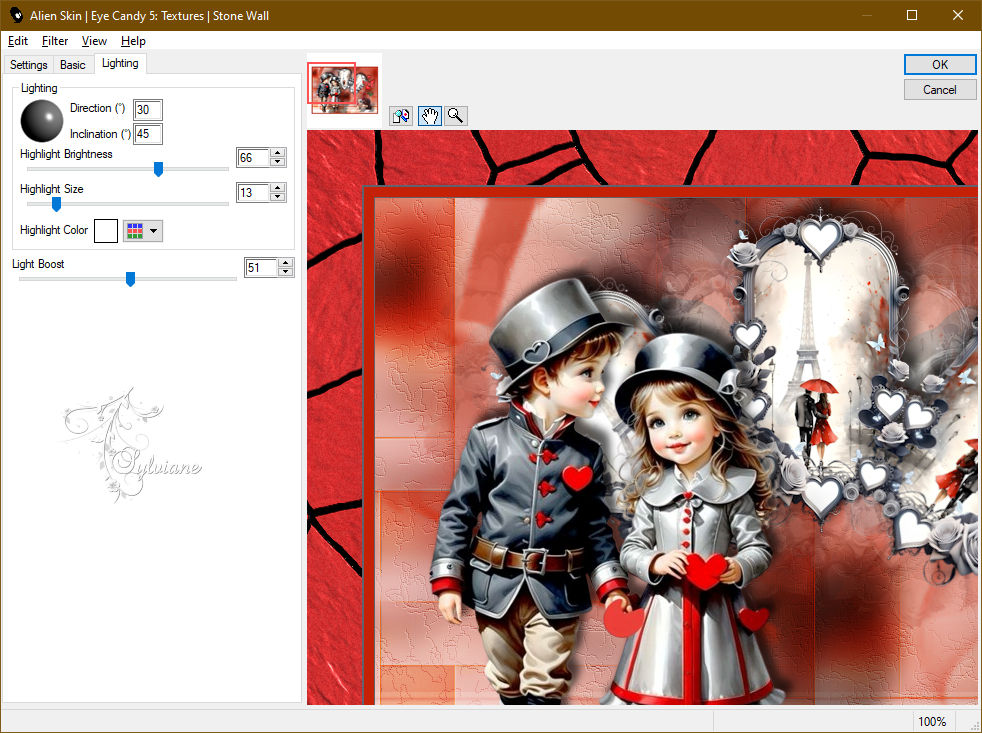Select the Lighting tab
Viewport: 982px width, 733px height.
[x=120, y=63]
